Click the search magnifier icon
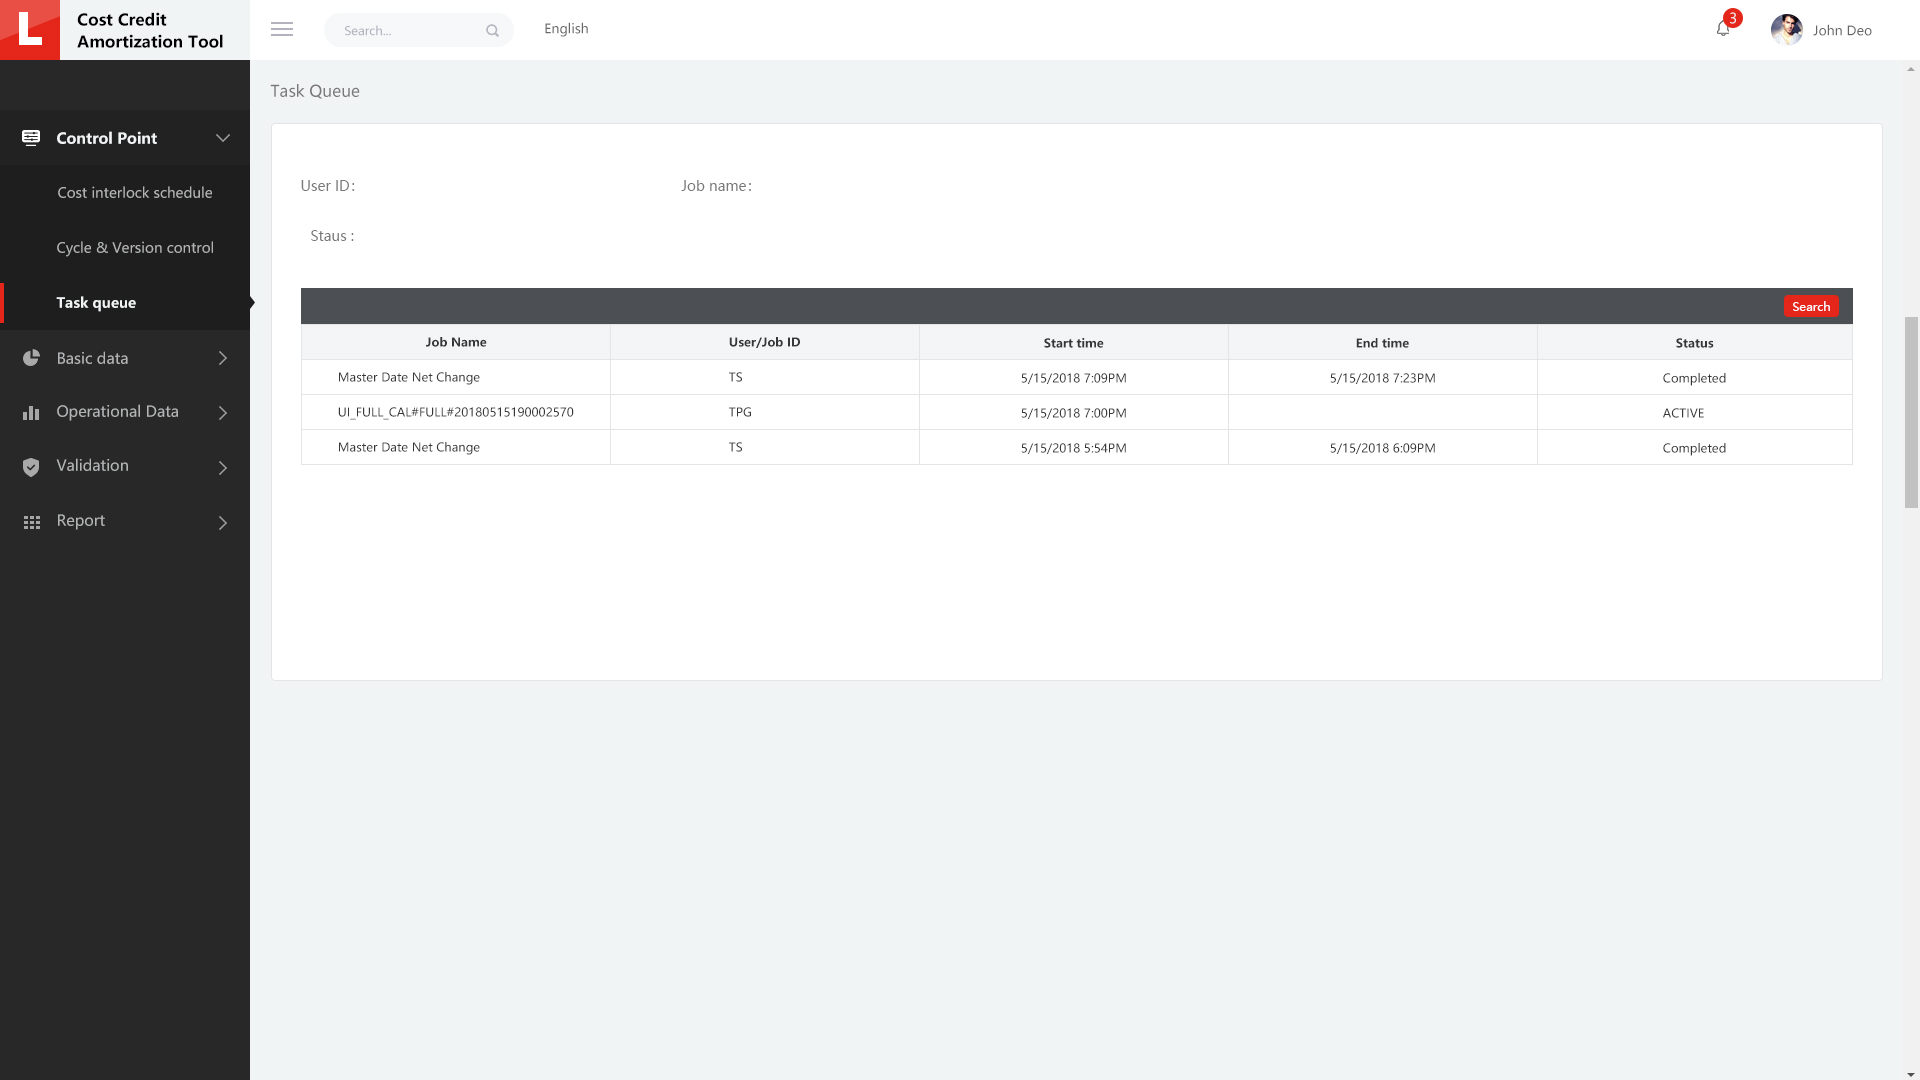Screen dimensions: 1920x1080 coord(492,31)
